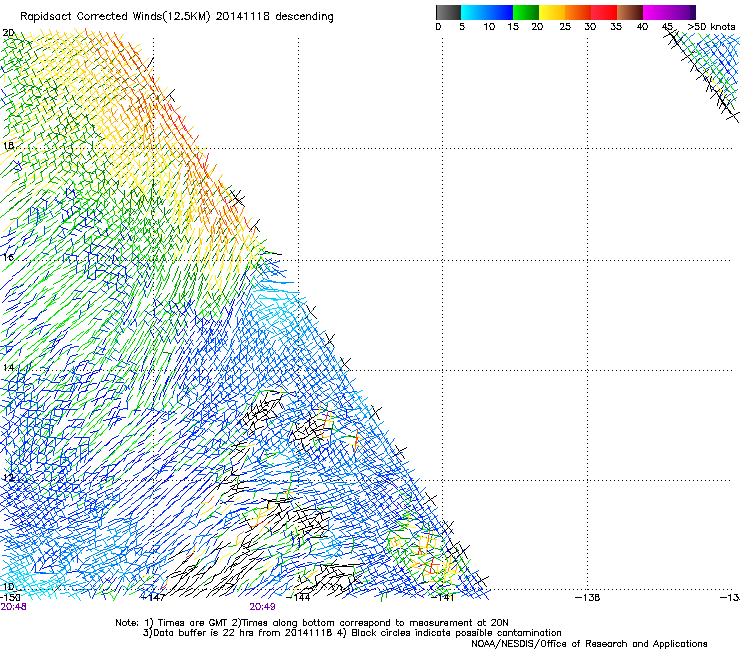Click the yellow 20-25 knots legend segment

[x=552, y=12]
